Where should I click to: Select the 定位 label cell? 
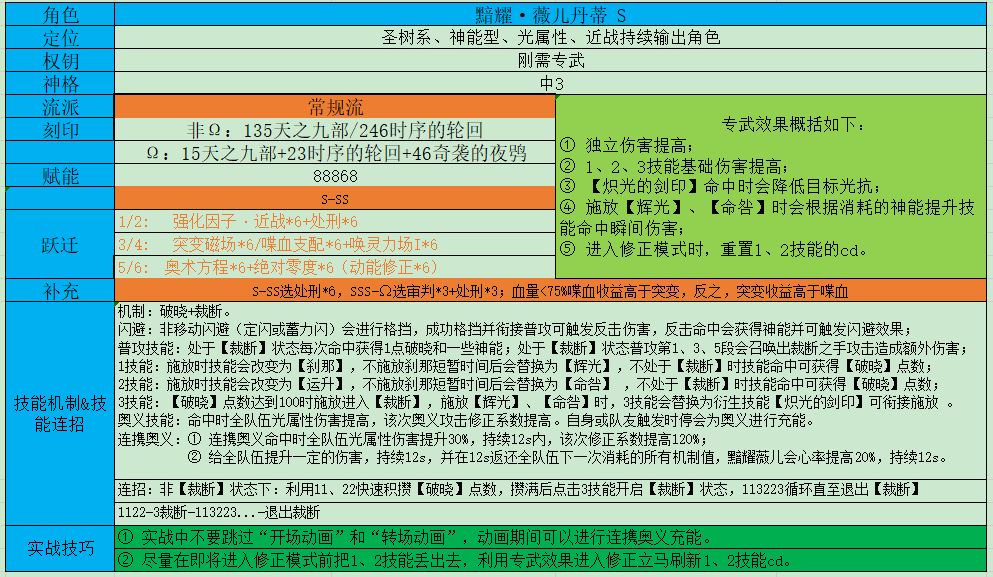pos(60,37)
